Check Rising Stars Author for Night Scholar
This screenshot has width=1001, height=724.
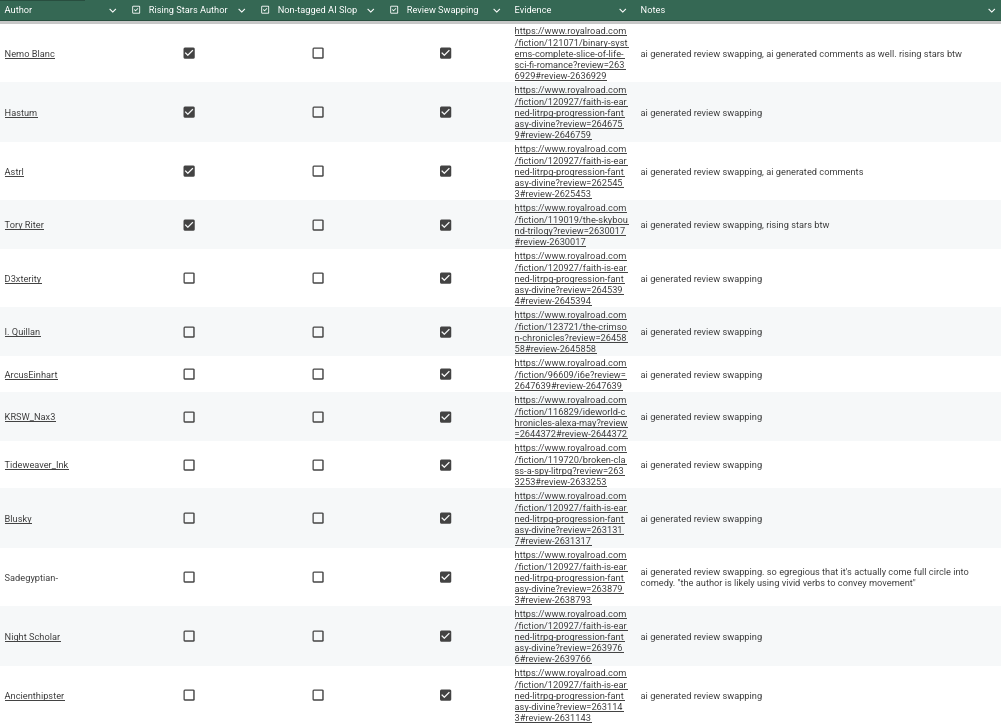189,636
